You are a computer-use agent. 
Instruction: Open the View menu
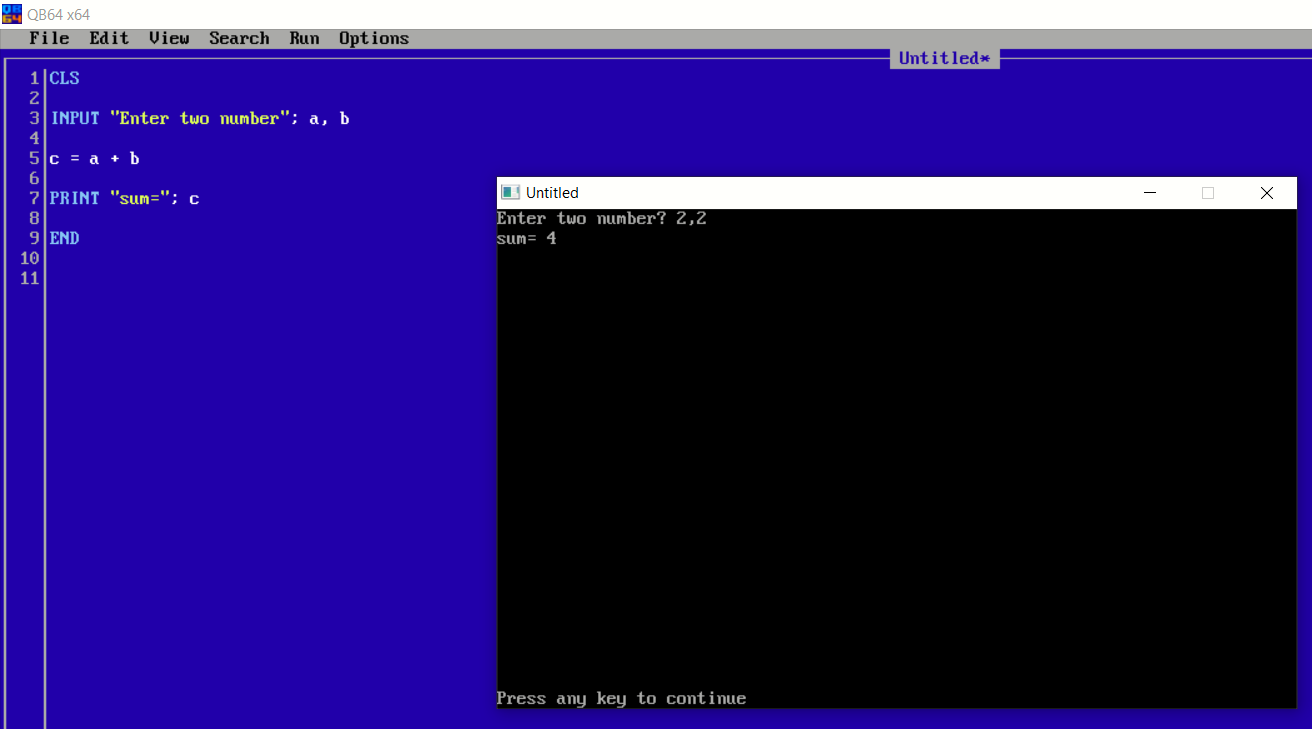168,38
